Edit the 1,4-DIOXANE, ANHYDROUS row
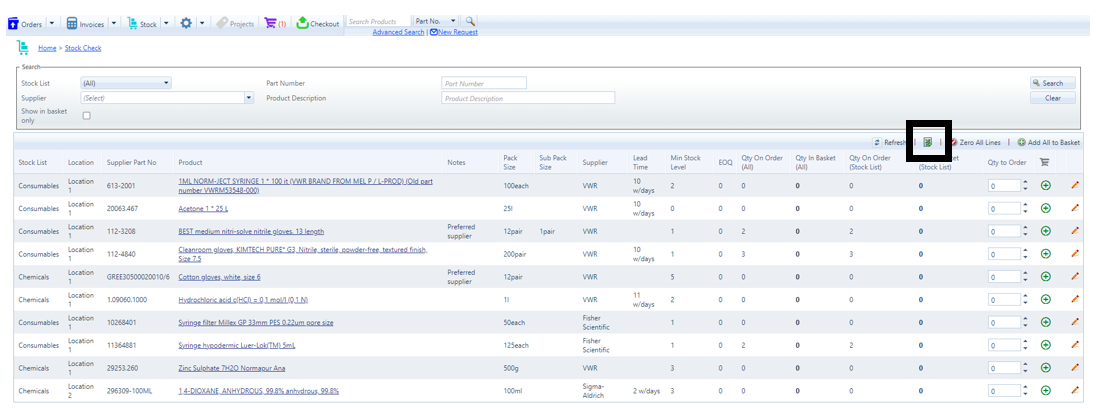 click(x=1075, y=390)
